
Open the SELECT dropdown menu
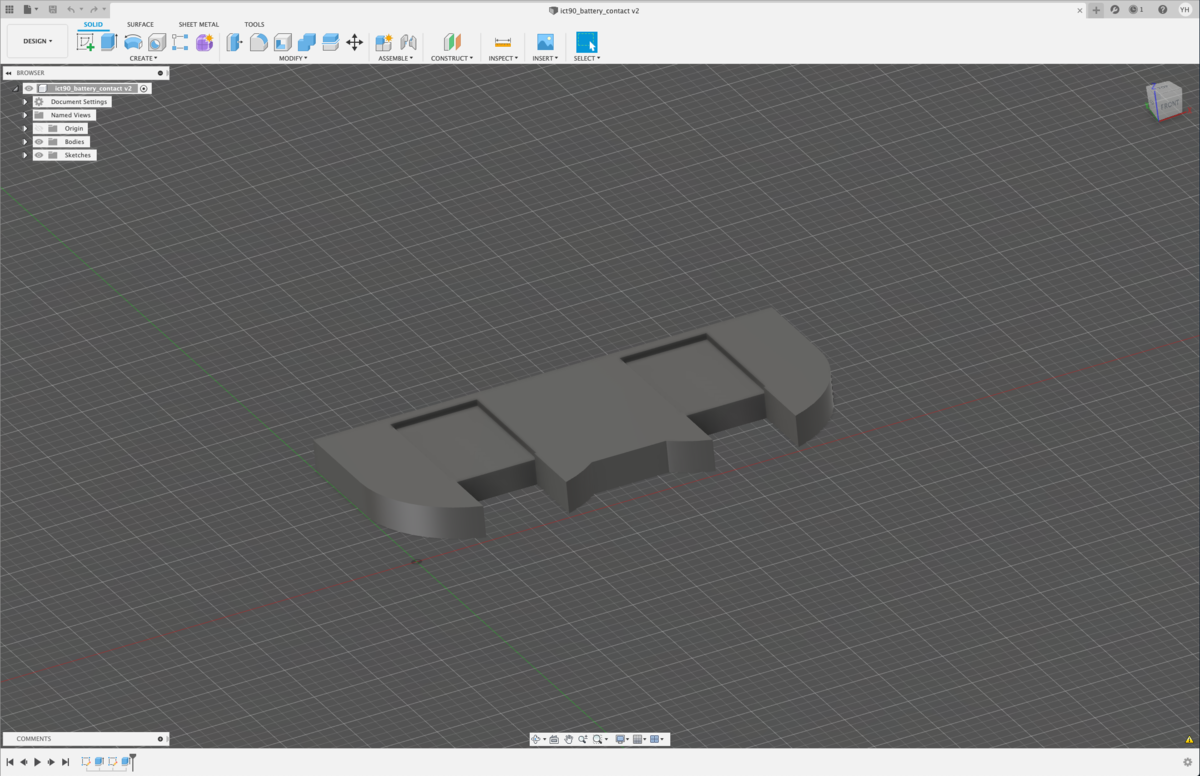point(587,58)
